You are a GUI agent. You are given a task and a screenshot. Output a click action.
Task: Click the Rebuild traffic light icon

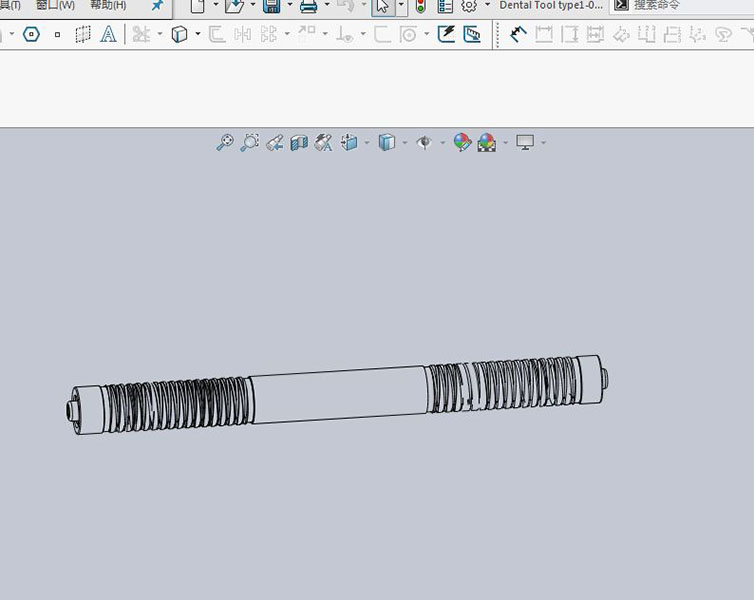420,6
